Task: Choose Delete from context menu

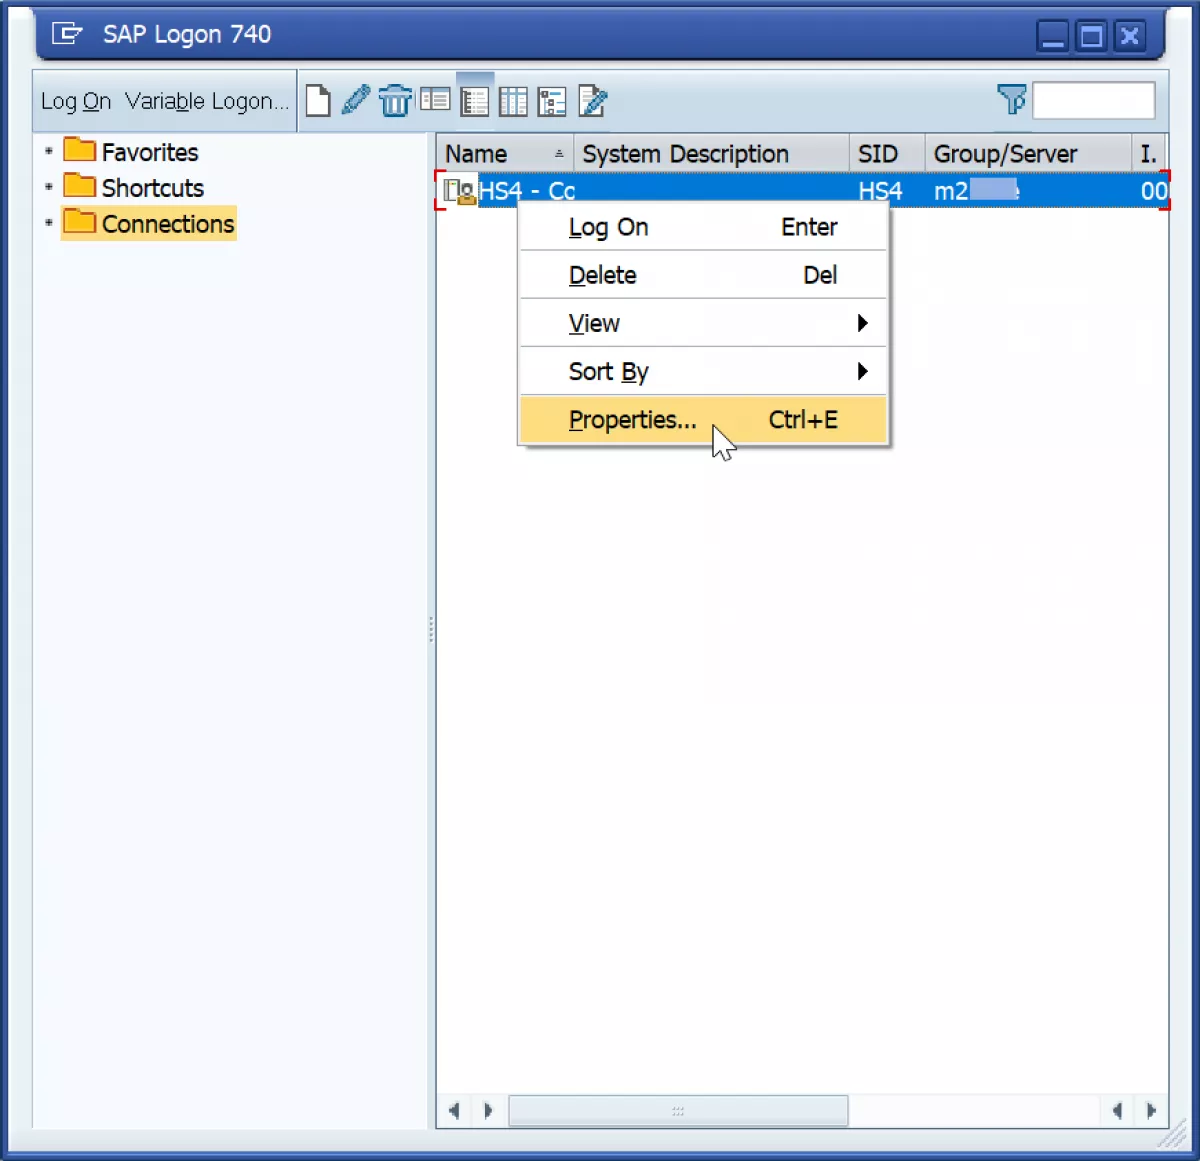Action: pos(703,275)
